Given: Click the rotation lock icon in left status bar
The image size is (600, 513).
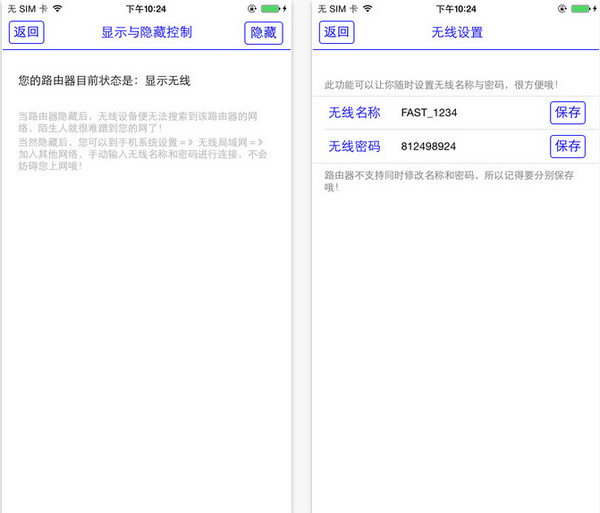Looking at the screenshot, I should [x=252, y=8].
